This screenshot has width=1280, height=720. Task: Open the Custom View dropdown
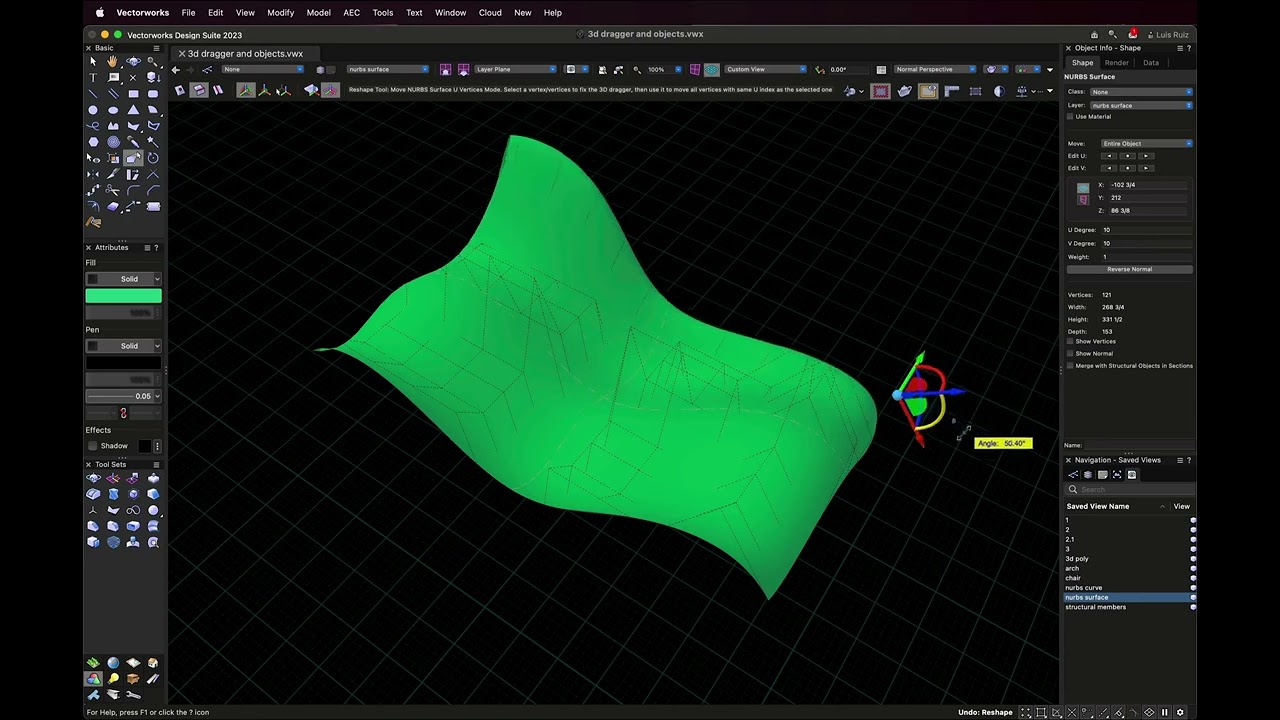(x=765, y=69)
